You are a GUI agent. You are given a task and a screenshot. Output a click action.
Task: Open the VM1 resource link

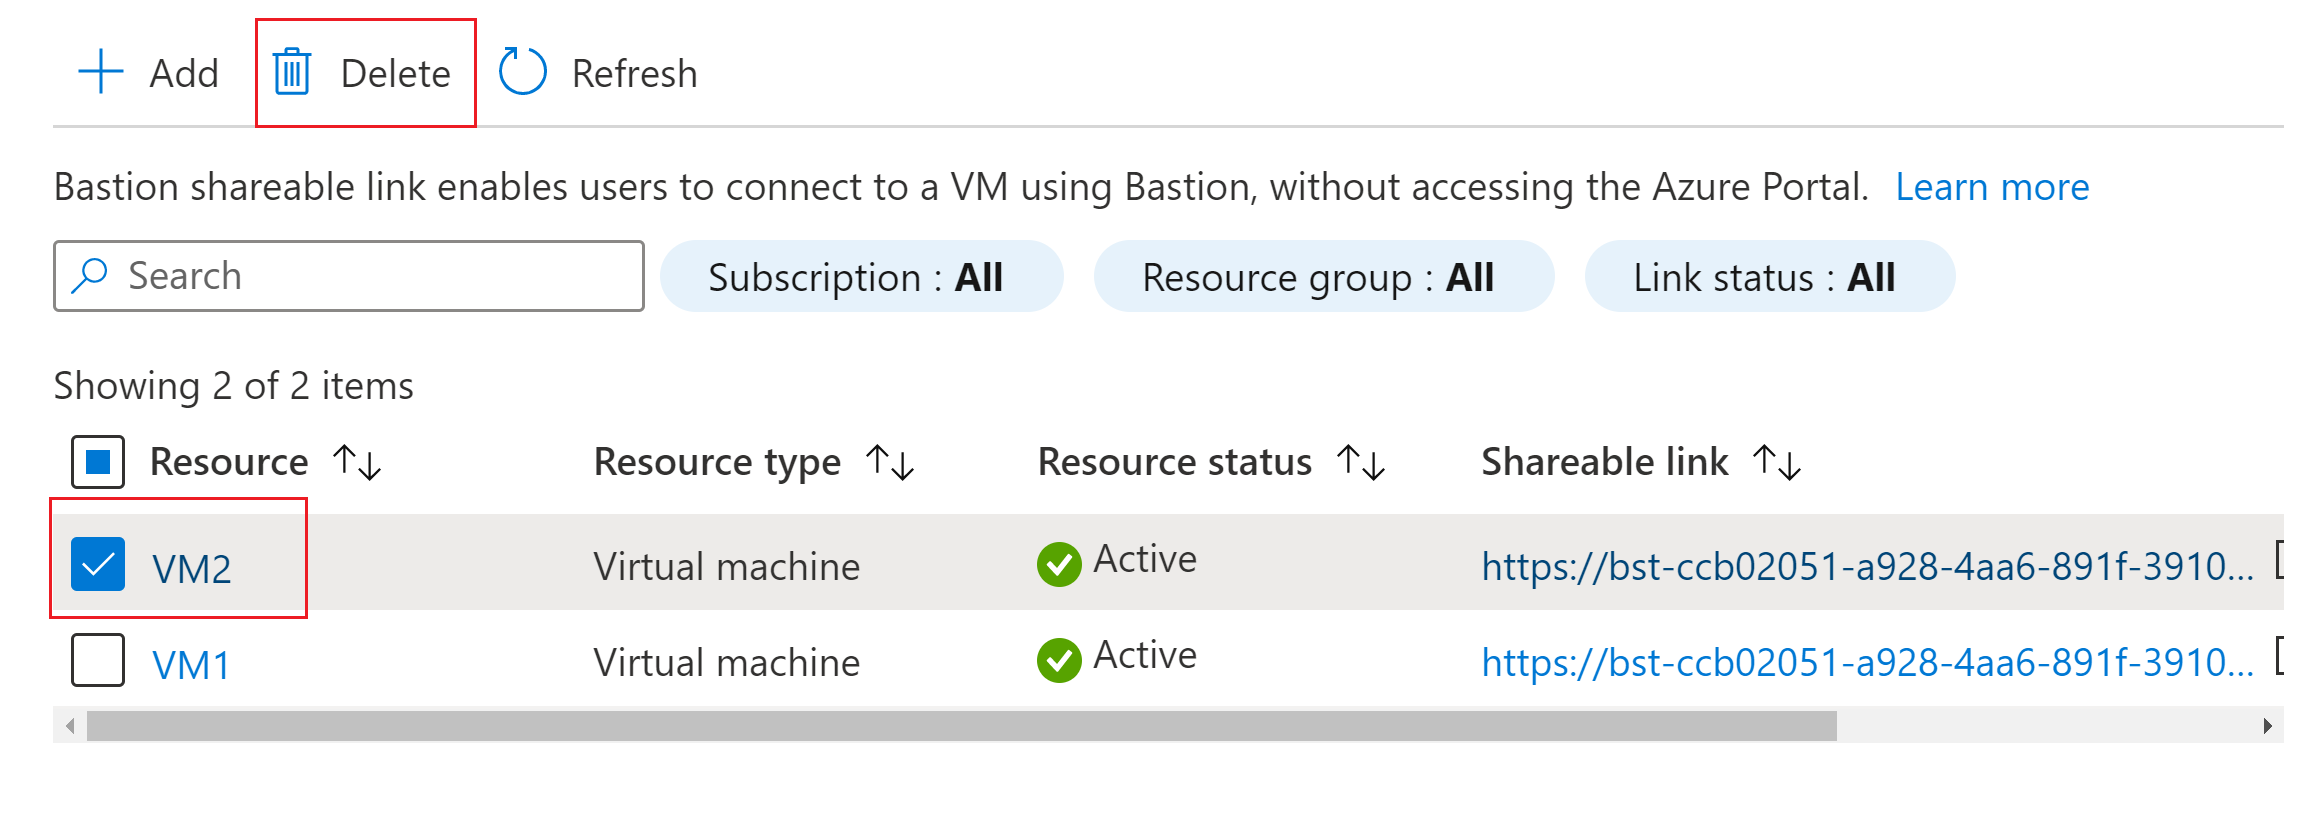(191, 665)
